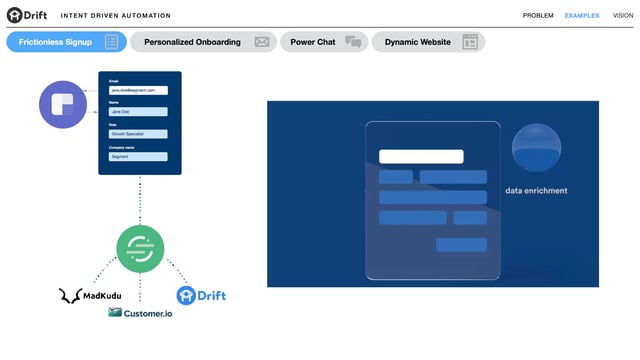Click the Drift logo in the header
Image resolution: width=640 pixels, height=360 pixels.
point(27,16)
